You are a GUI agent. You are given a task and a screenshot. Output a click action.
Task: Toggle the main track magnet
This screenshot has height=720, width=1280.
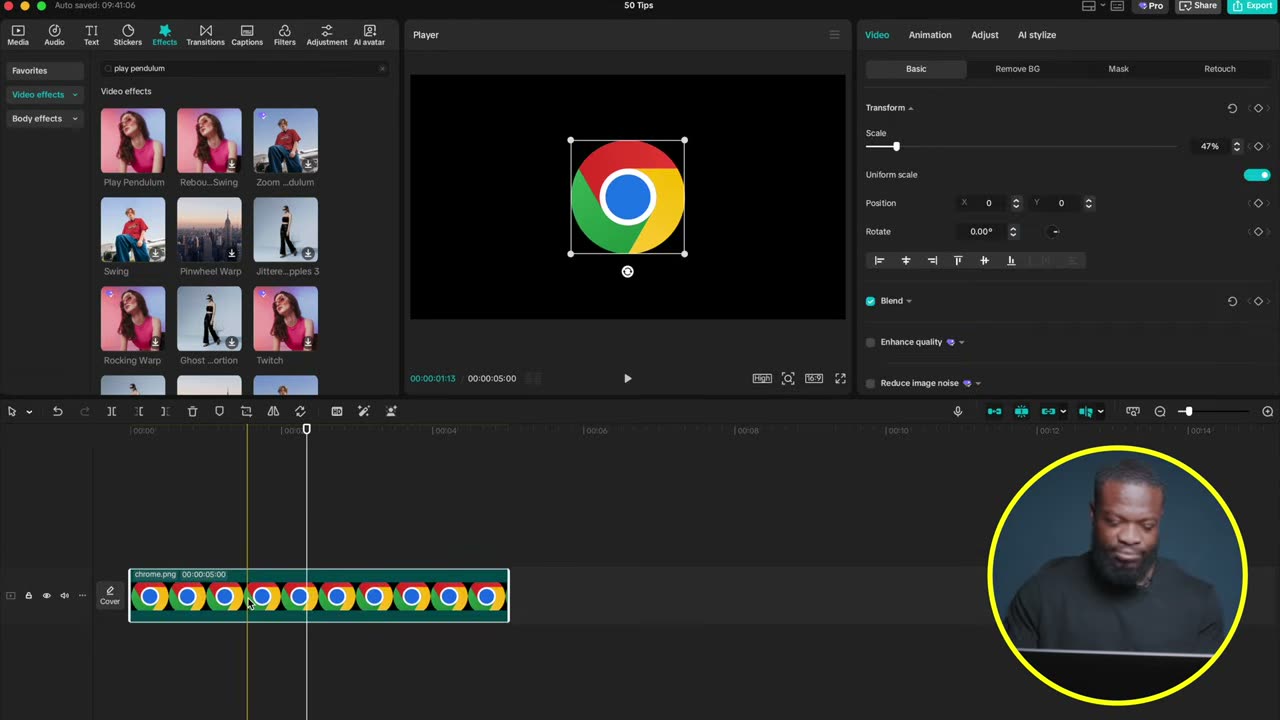(x=994, y=411)
